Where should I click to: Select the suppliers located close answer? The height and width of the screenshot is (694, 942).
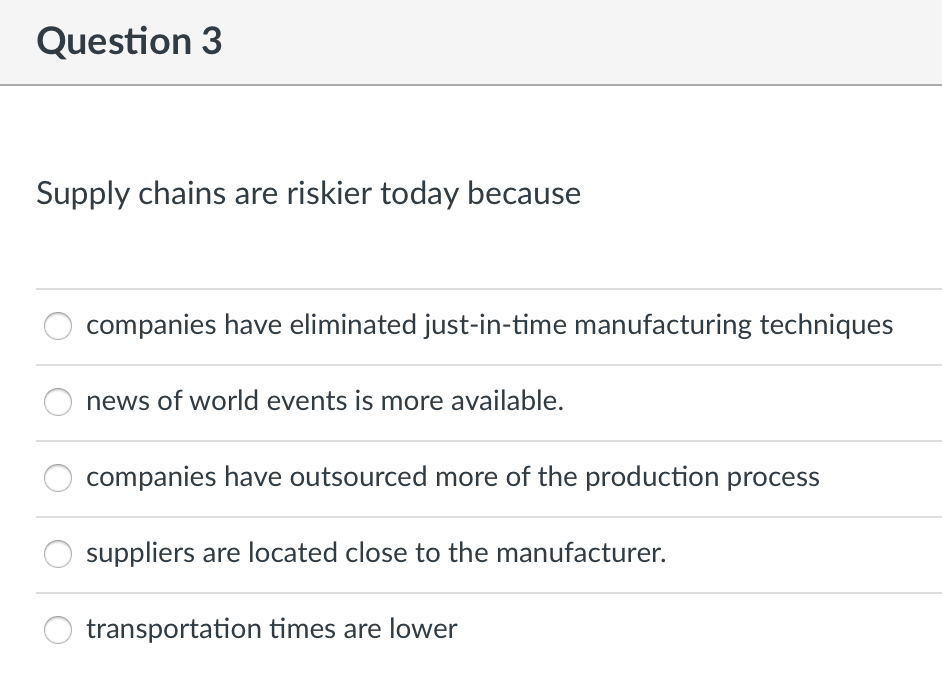[x=58, y=554]
